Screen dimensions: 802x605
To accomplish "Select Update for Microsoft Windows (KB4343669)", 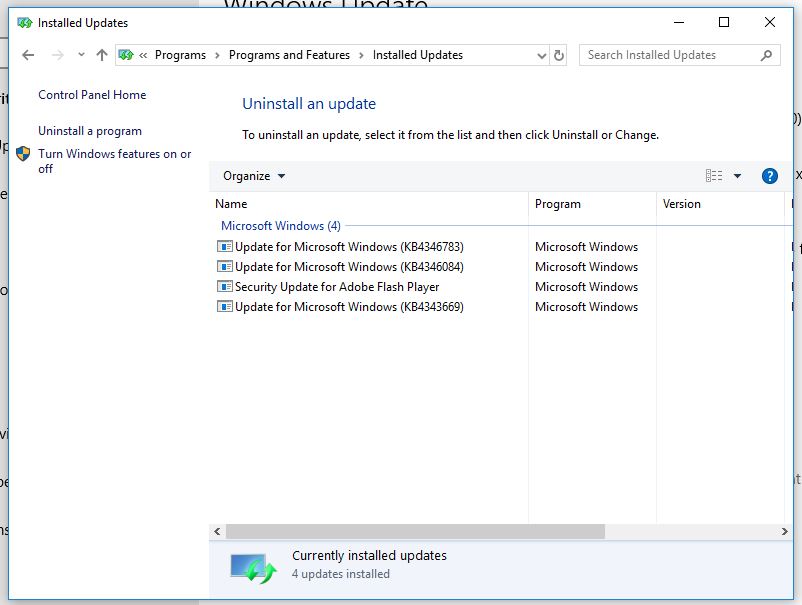I will click(349, 307).
